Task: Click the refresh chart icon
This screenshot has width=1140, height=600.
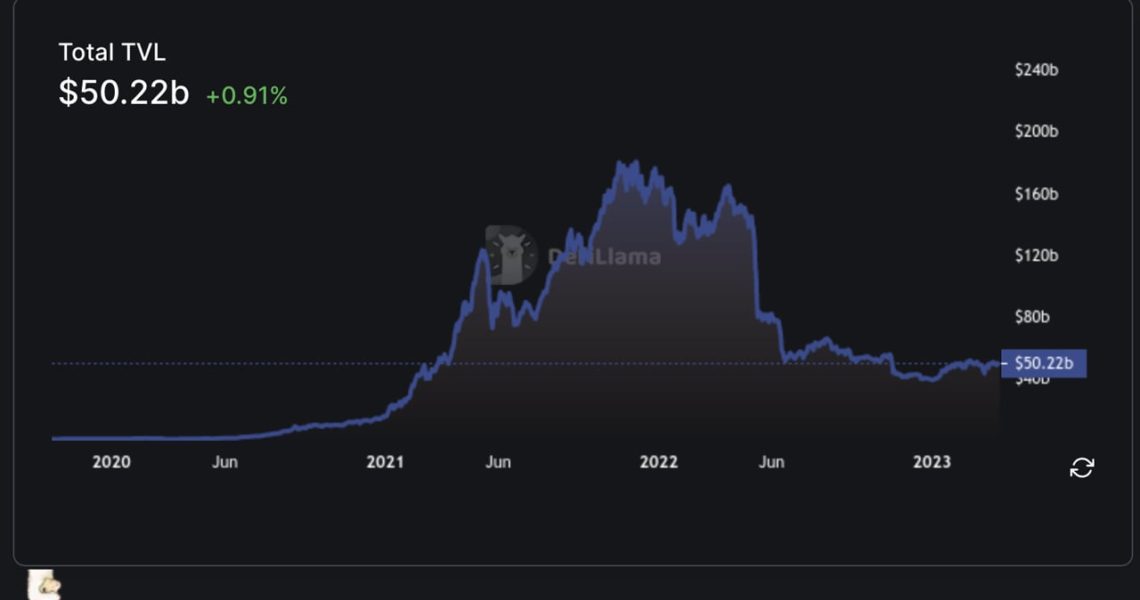Action: pos(1082,467)
